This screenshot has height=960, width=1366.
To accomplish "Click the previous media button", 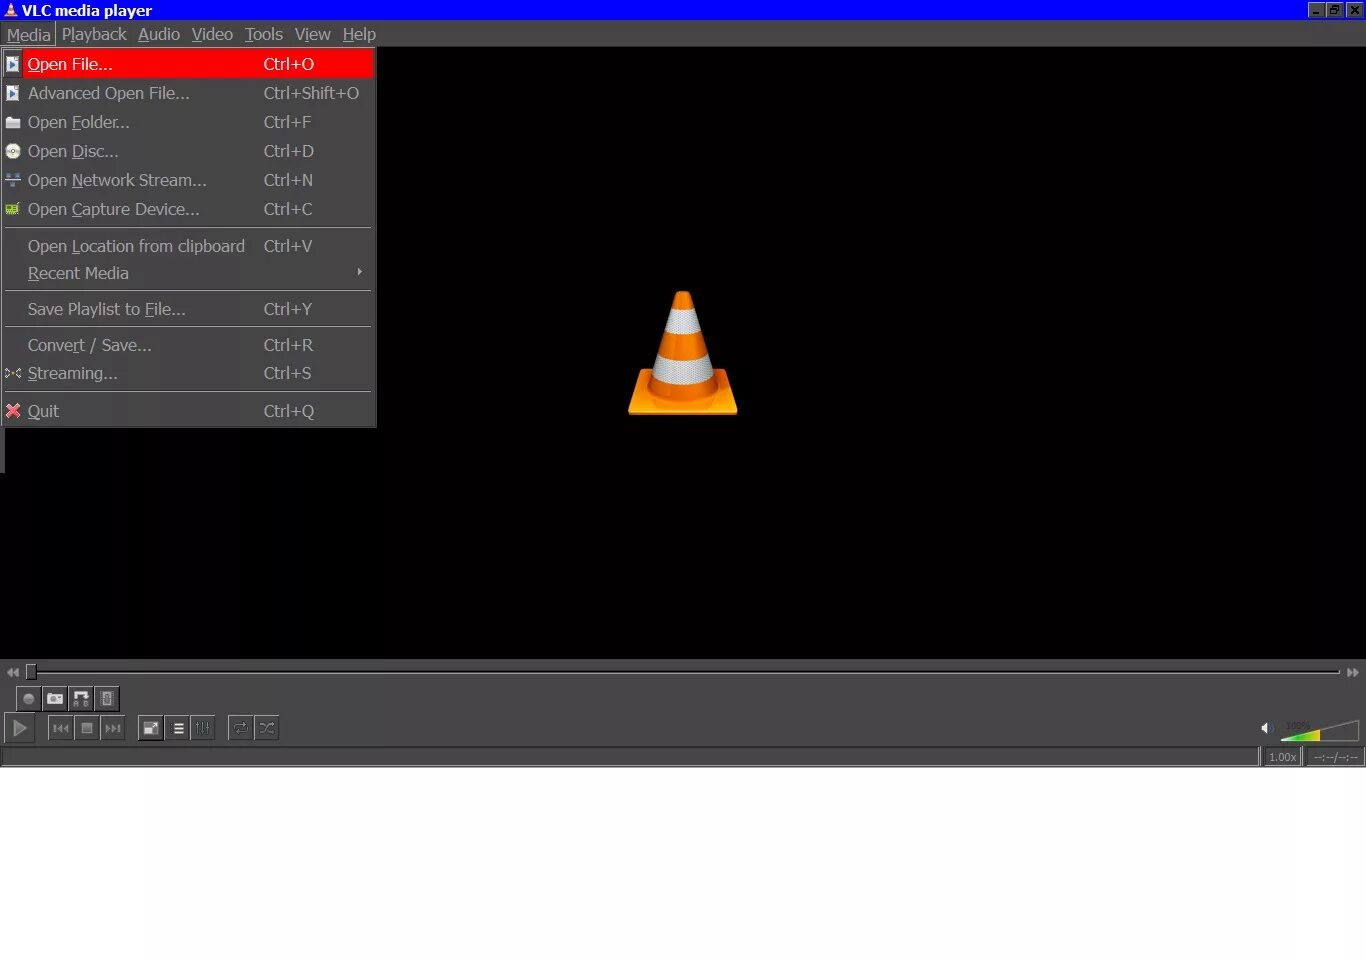I will click(x=61, y=728).
